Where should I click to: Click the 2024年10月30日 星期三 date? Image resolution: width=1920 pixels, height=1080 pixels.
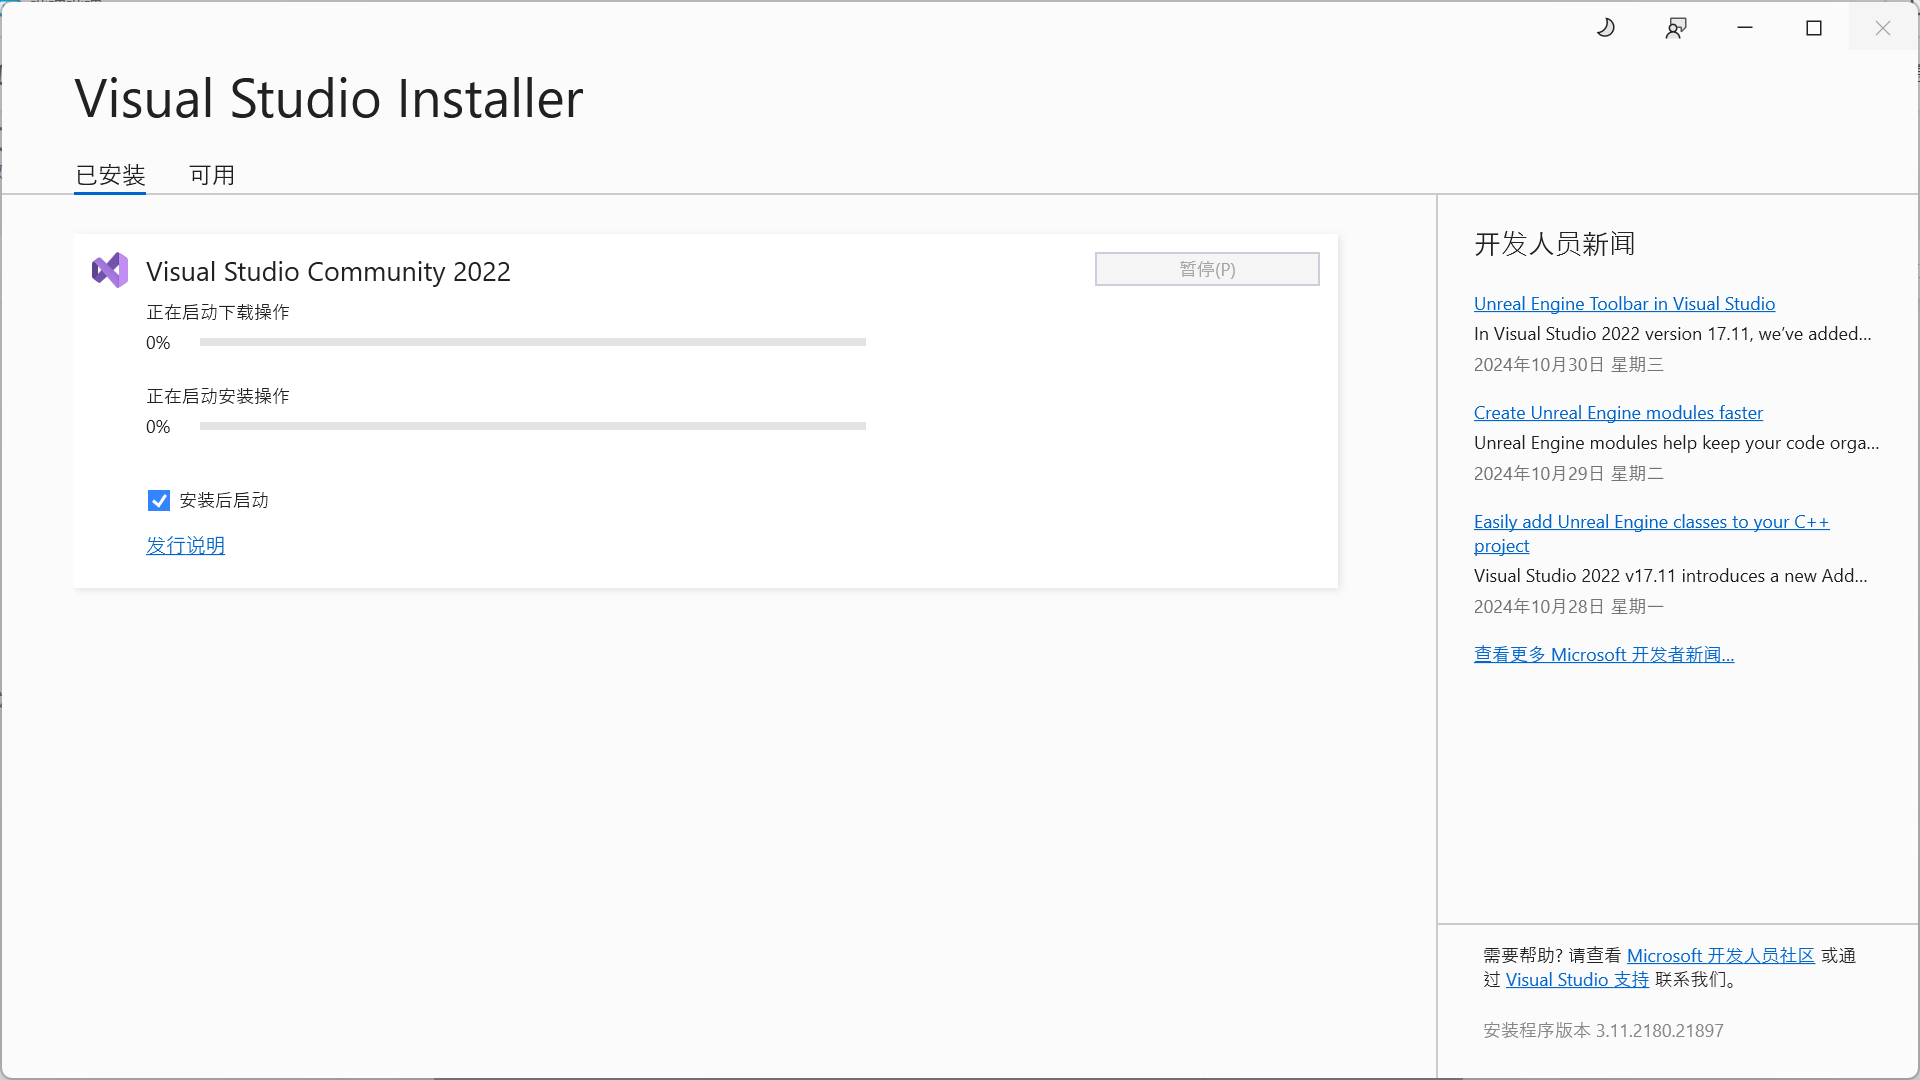(1568, 365)
